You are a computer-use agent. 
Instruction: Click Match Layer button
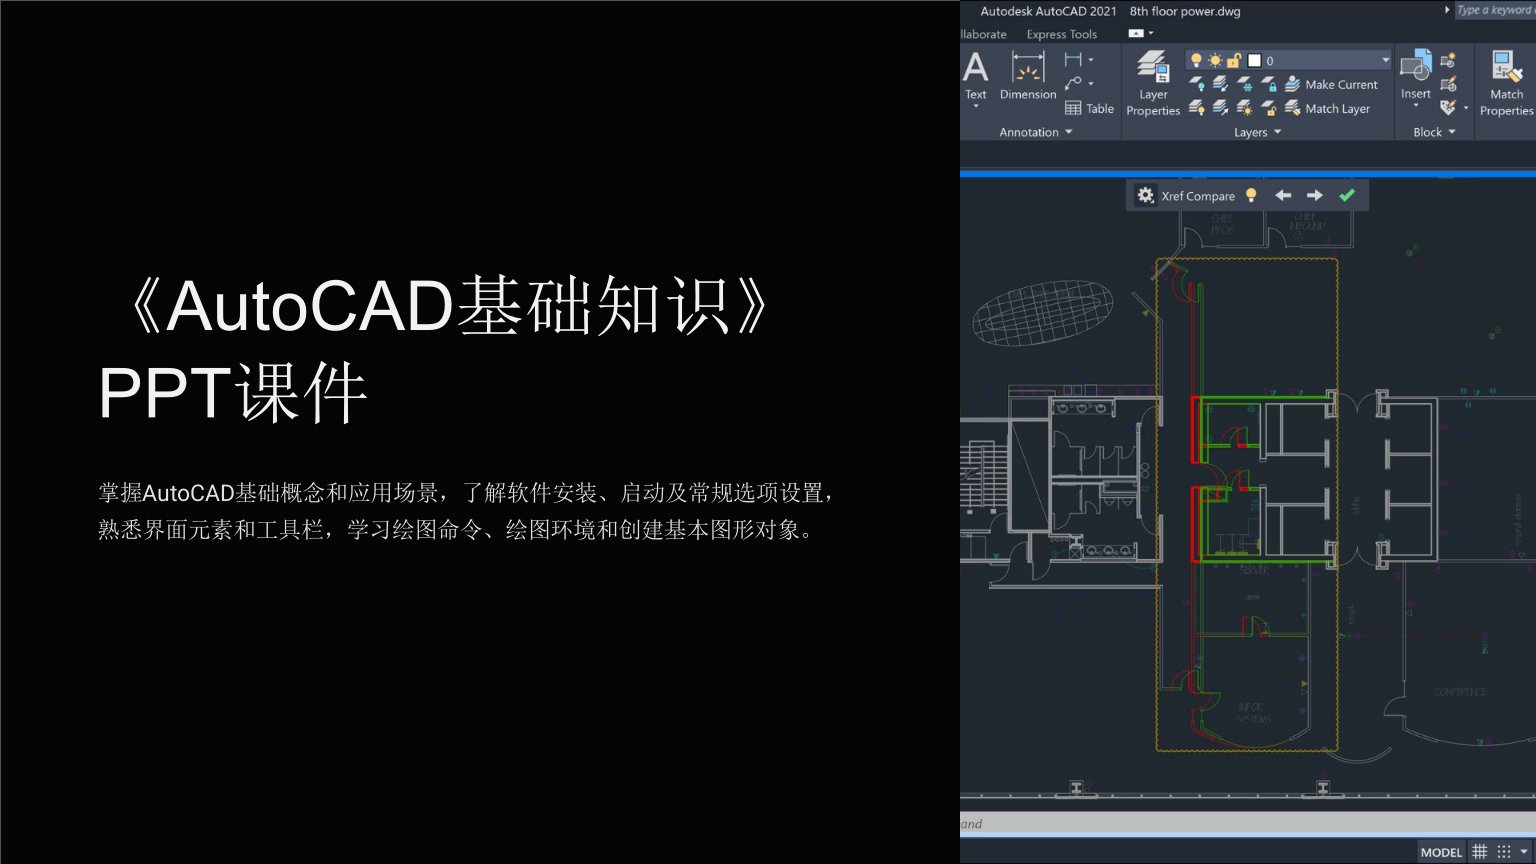[x=1327, y=108]
